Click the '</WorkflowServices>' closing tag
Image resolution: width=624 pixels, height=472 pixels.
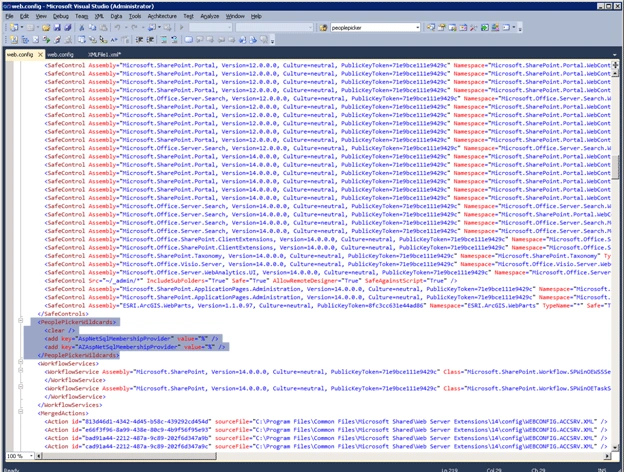pos(70,405)
